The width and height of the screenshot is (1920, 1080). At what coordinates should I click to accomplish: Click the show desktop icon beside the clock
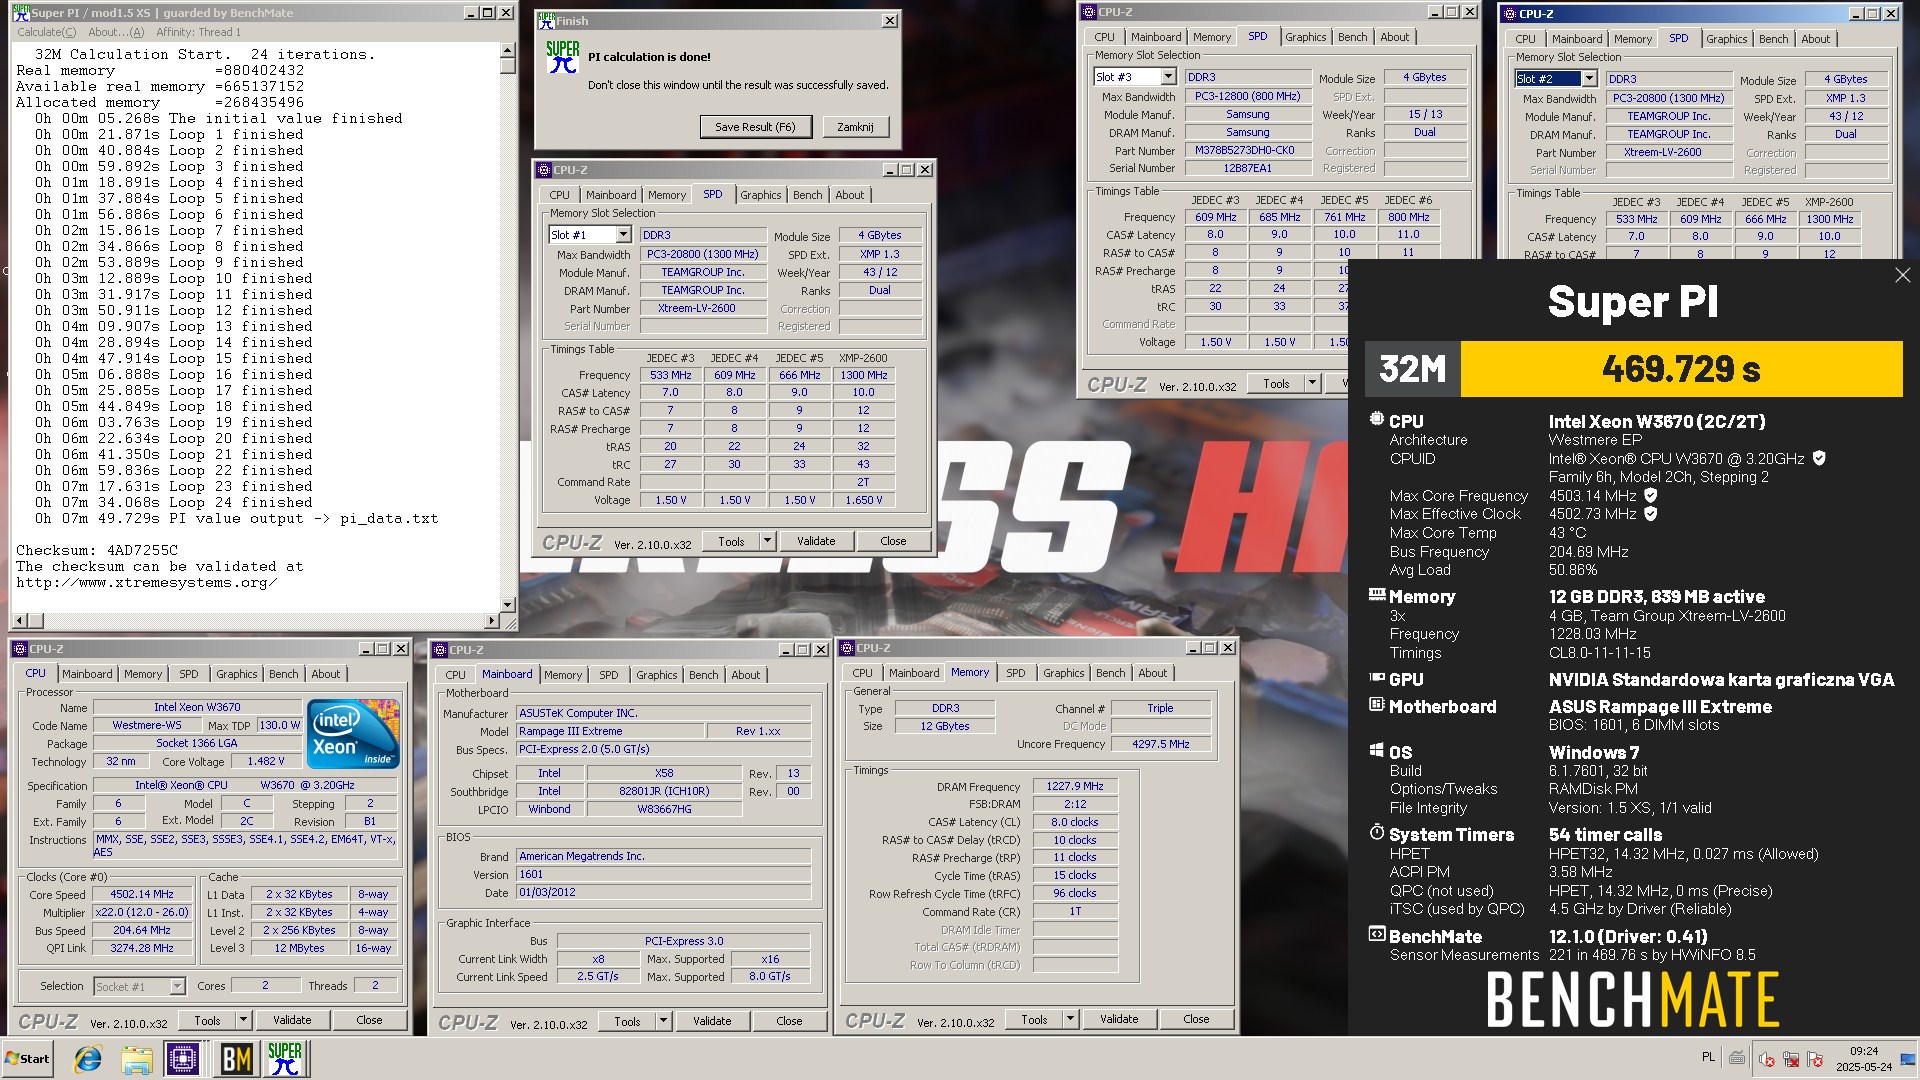click(1908, 1059)
